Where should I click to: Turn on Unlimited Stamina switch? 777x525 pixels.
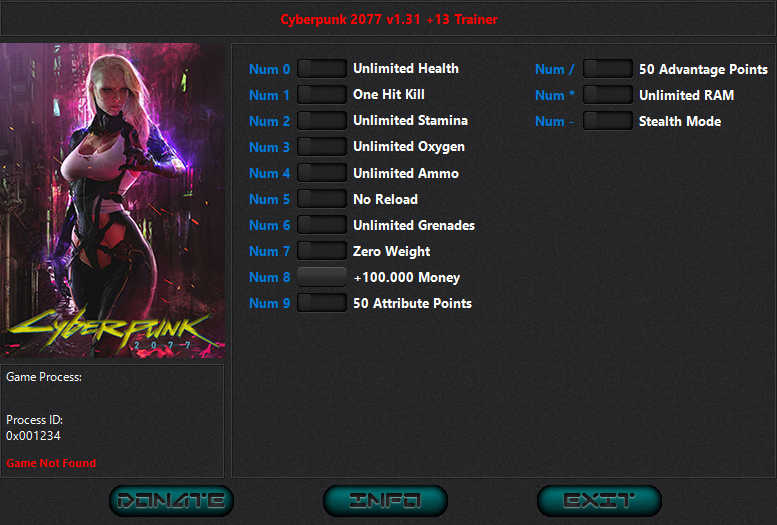click(x=322, y=120)
